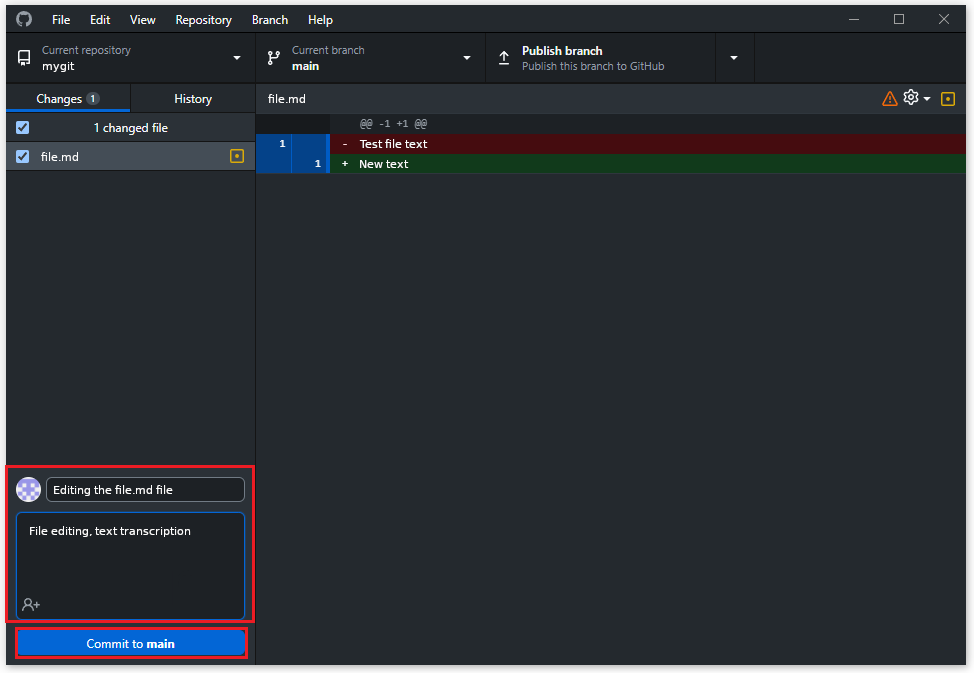The width and height of the screenshot is (974, 673).
Task: Toggle the file.md checkbox
Action: click(22, 156)
